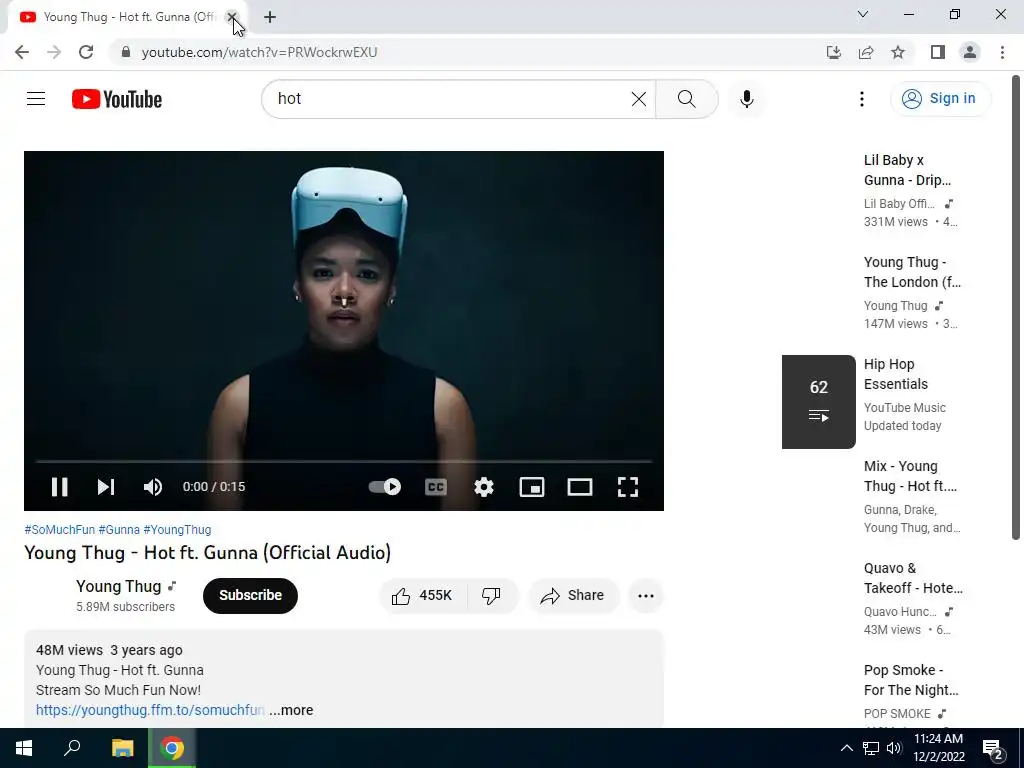Open the Hip Hop Essentials playlist thumbnail

pos(818,402)
